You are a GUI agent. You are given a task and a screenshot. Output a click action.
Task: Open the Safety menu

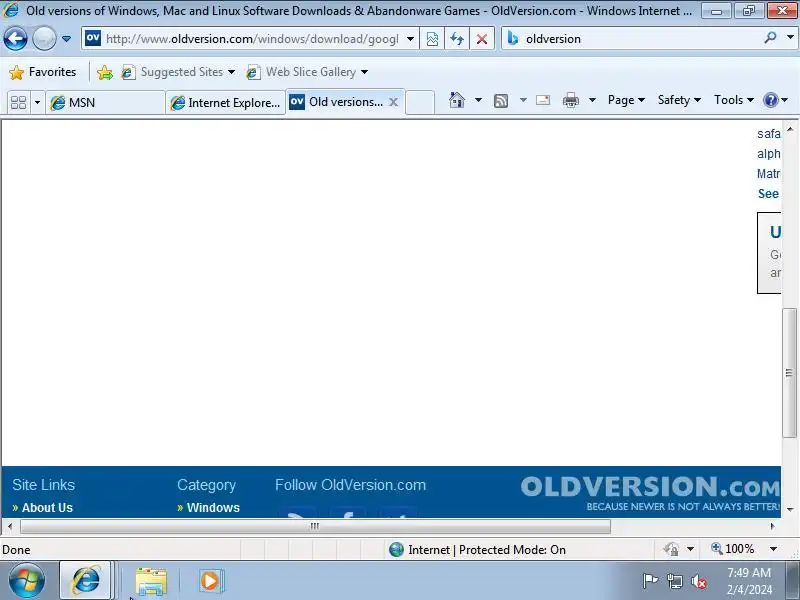[x=679, y=100]
